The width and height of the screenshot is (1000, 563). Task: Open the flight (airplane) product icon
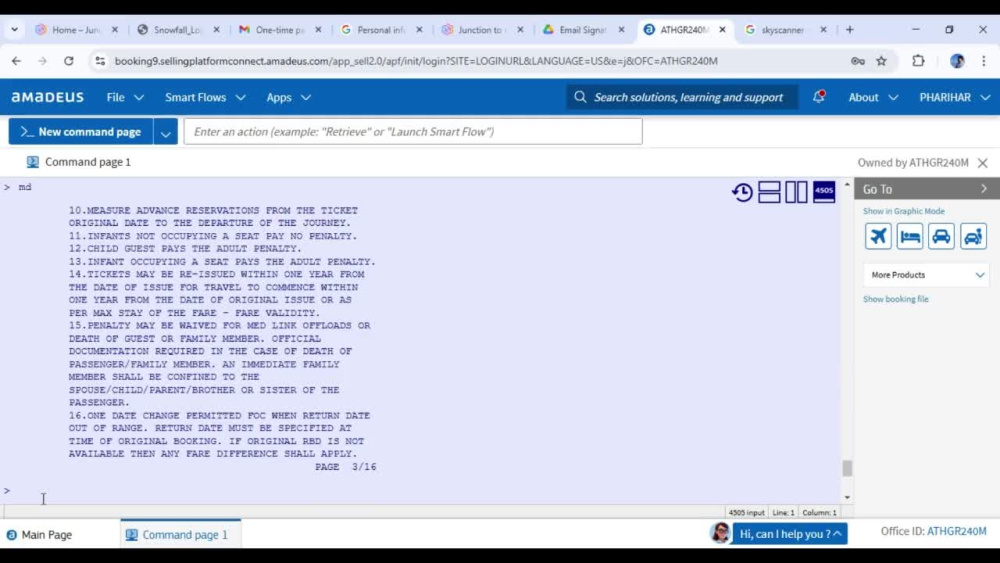pyautogui.click(x=878, y=237)
